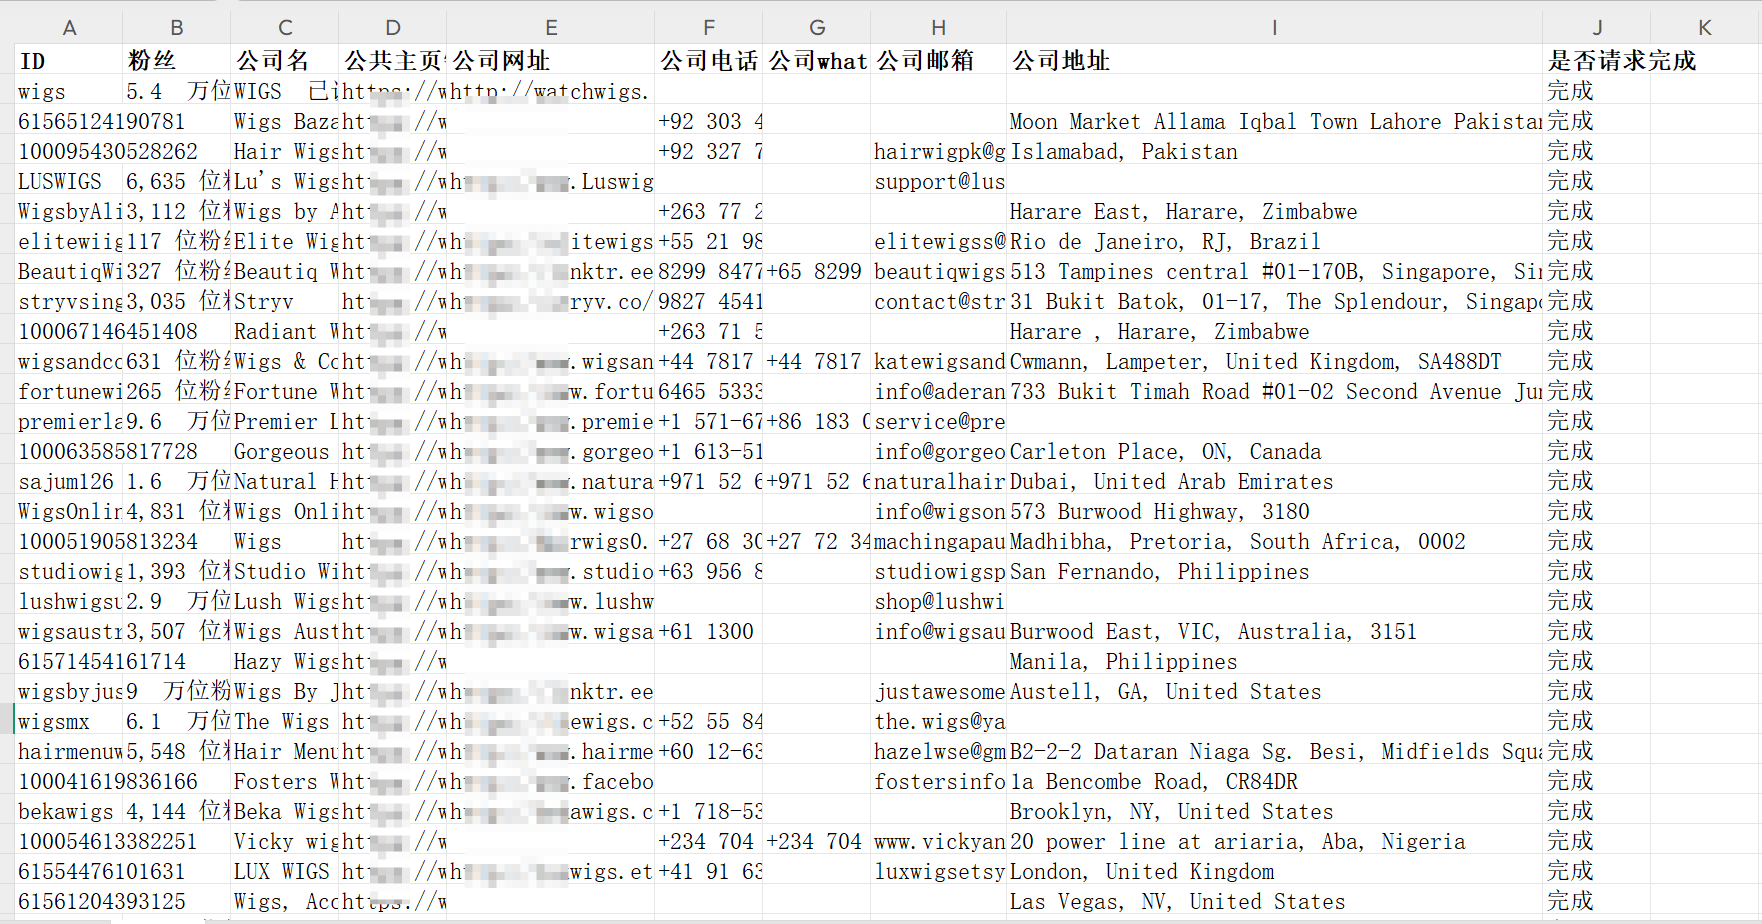Select email cell fostersinfo
The width and height of the screenshot is (1762, 924).
click(x=939, y=782)
